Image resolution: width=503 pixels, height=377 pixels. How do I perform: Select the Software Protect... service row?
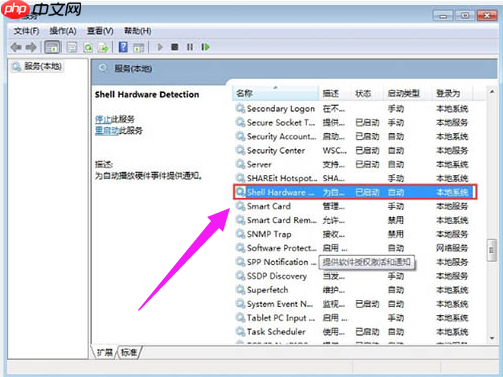[353, 248]
